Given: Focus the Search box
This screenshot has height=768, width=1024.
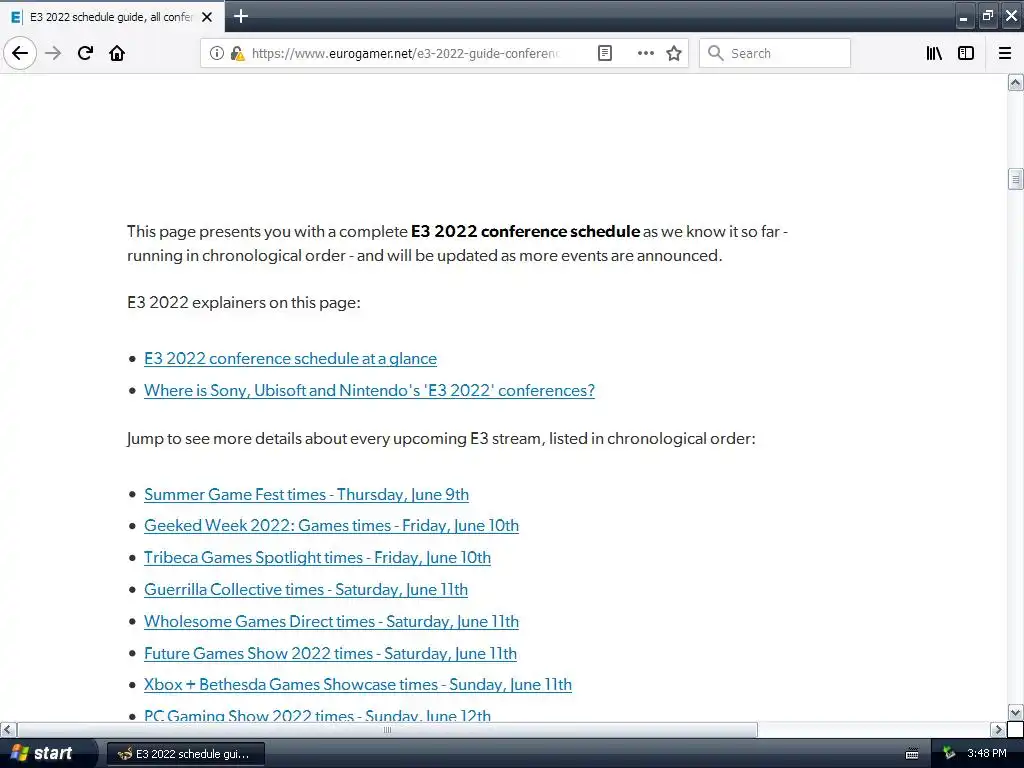Looking at the screenshot, I should point(775,53).
